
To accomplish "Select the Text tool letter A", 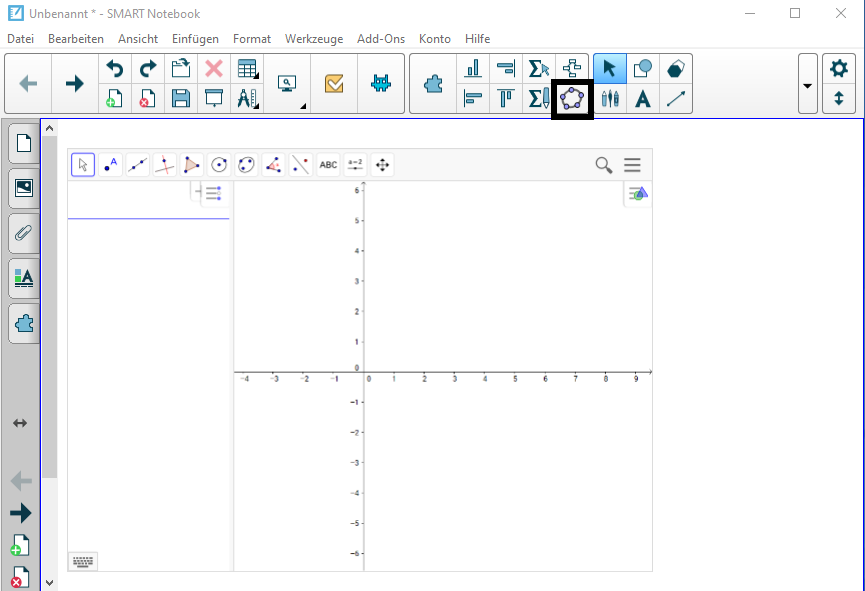I will [x=643, y=99].
